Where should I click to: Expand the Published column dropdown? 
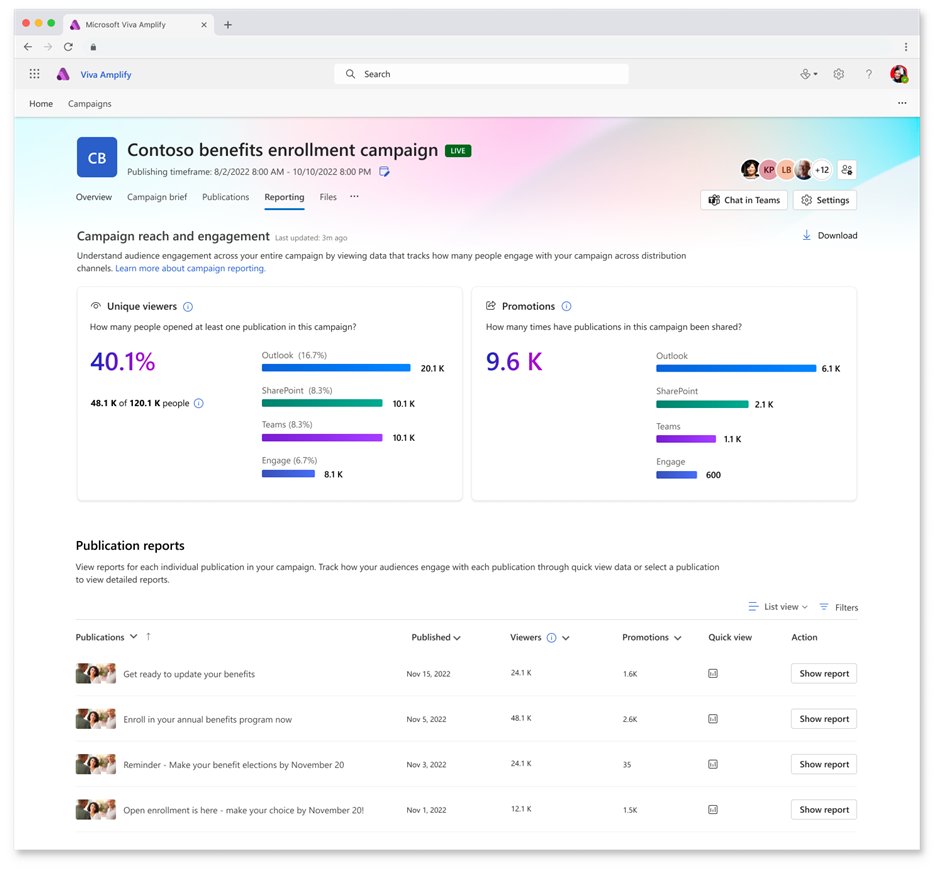coord(437,637)
